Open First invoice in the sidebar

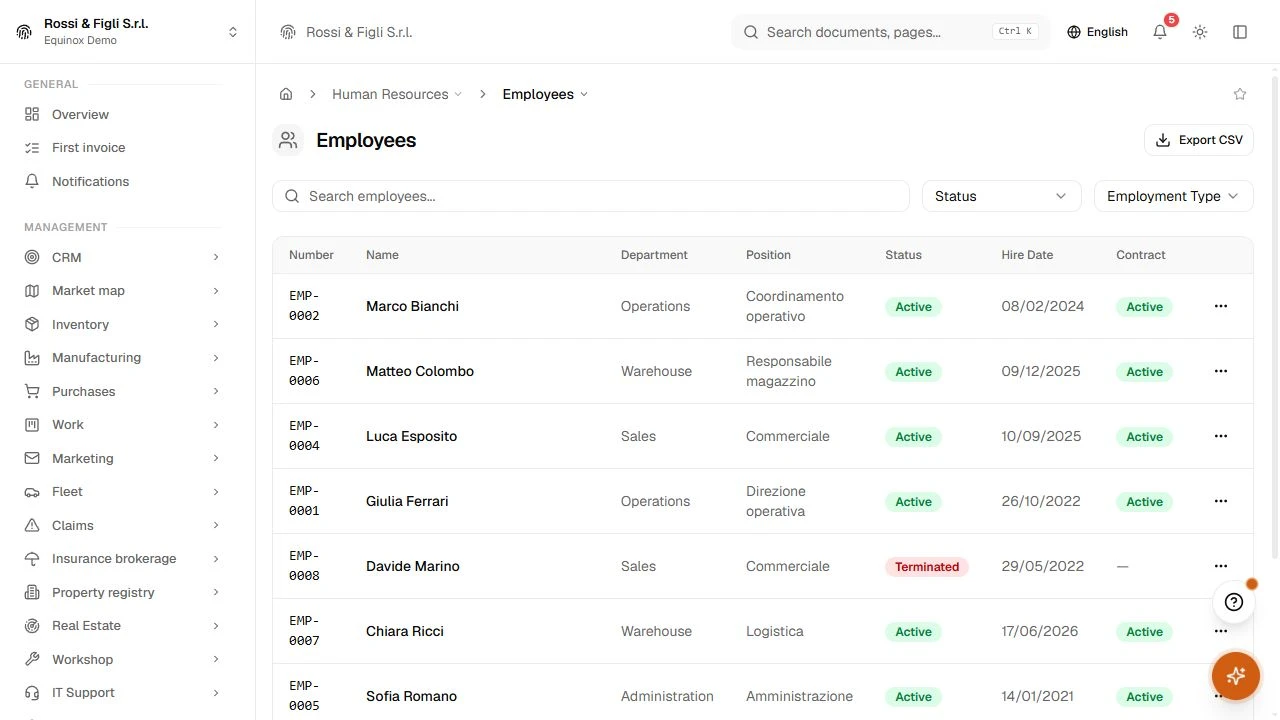[x=122, y=148]
